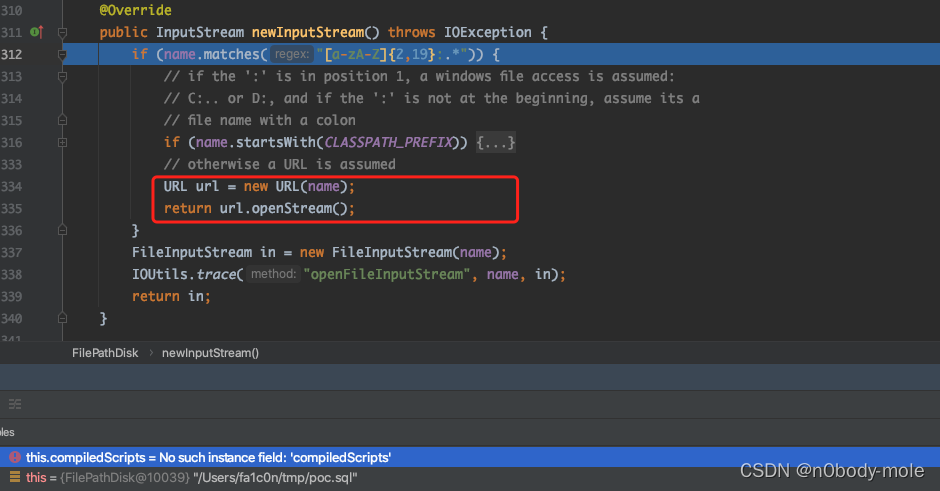Click CLASSPATH_PREFIX constant on line 316

pos(388,143)
